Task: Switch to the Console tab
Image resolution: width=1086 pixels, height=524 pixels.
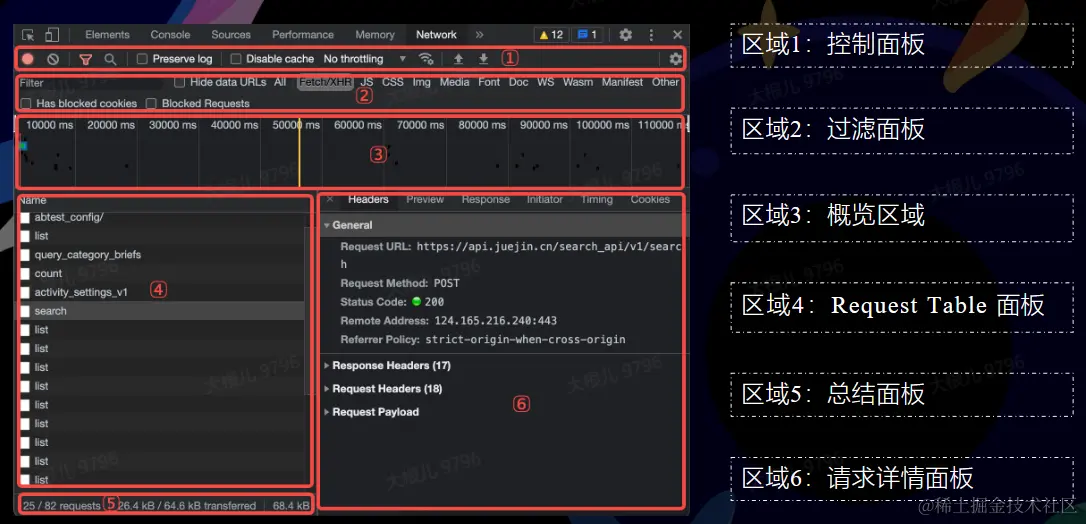Action: (170, 35)
